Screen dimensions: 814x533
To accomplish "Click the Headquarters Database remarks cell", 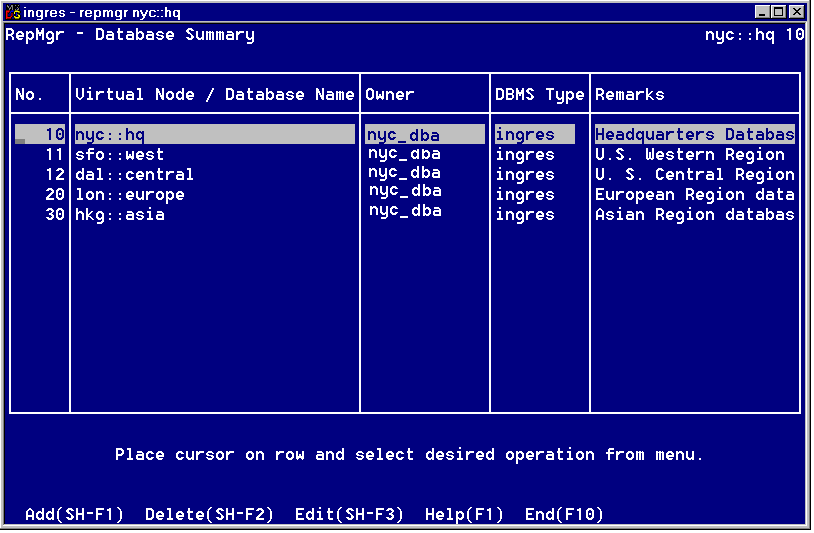I will click(694, 134).
